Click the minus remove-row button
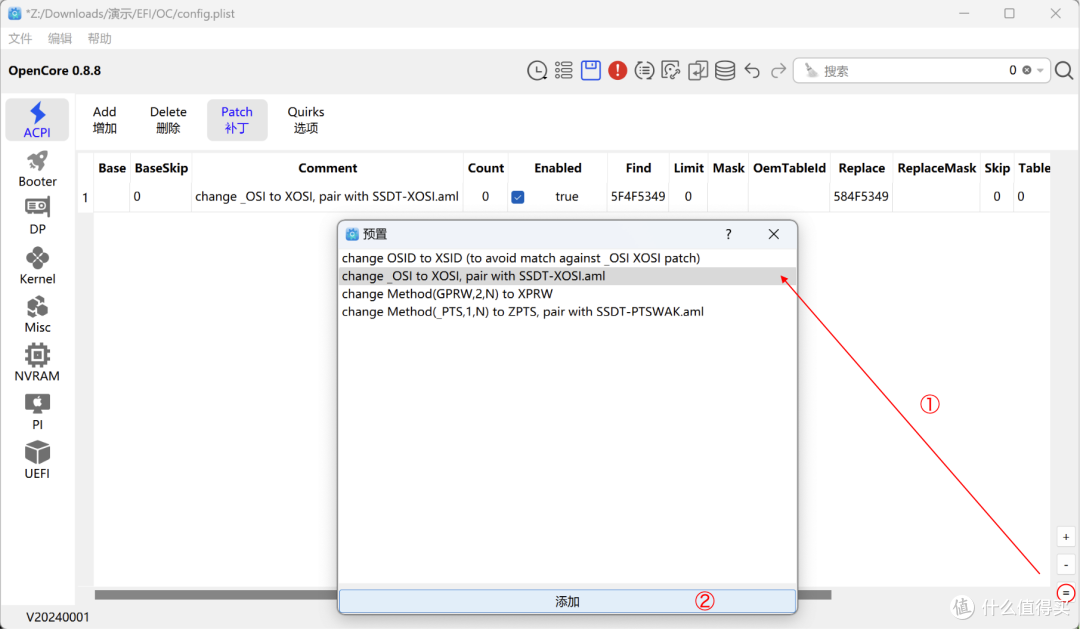 [1066, 565]
